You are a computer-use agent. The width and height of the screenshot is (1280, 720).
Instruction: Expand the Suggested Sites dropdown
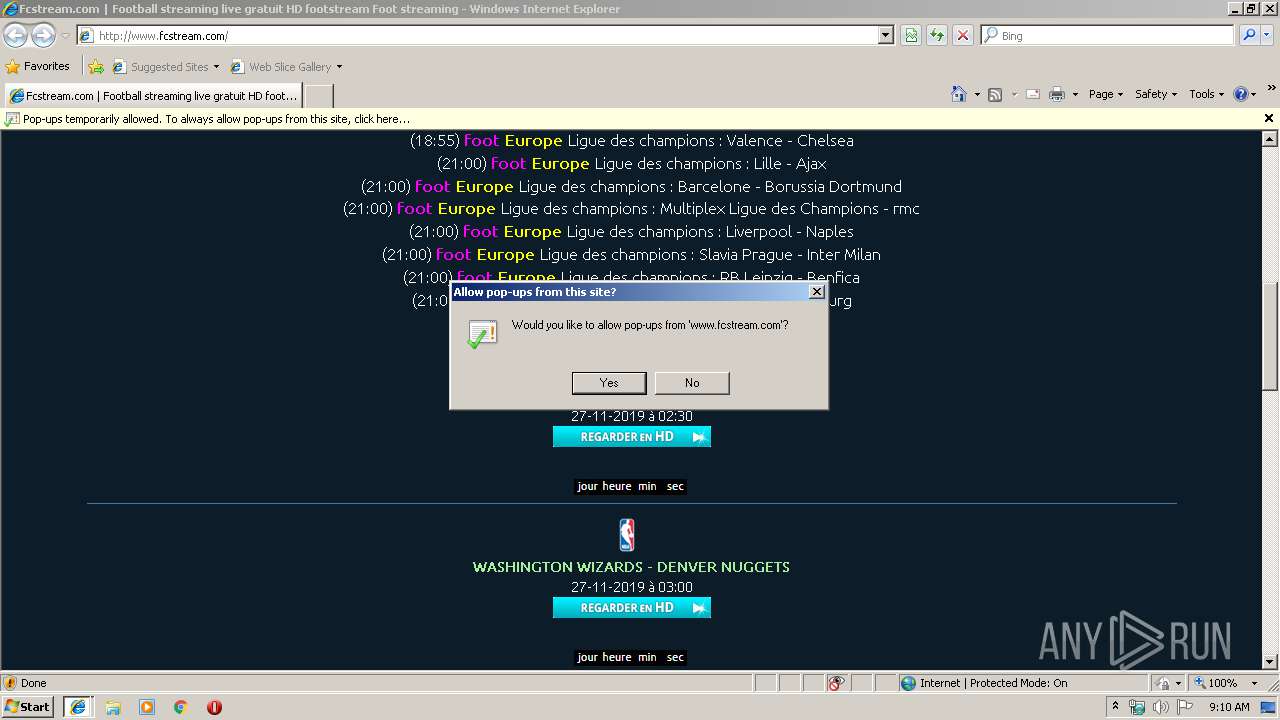216,67
